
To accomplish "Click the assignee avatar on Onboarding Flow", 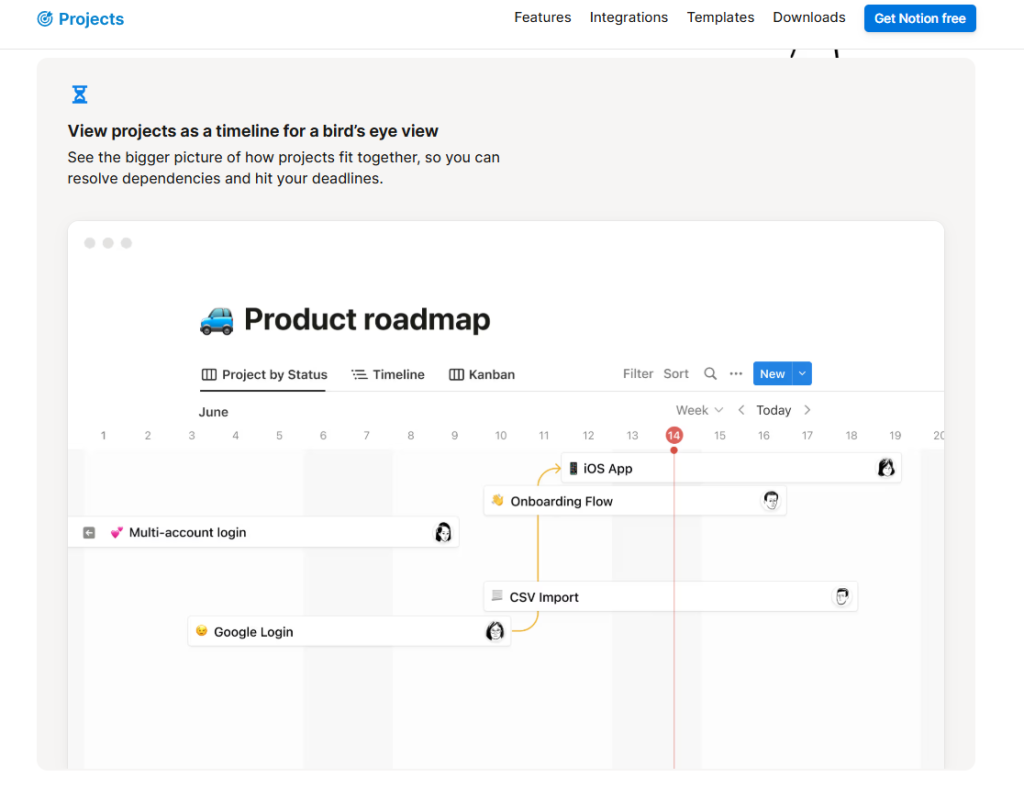I will coord(771,500).
